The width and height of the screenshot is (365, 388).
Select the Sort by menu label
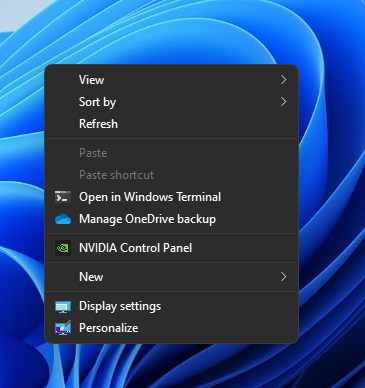pos(97,102)
